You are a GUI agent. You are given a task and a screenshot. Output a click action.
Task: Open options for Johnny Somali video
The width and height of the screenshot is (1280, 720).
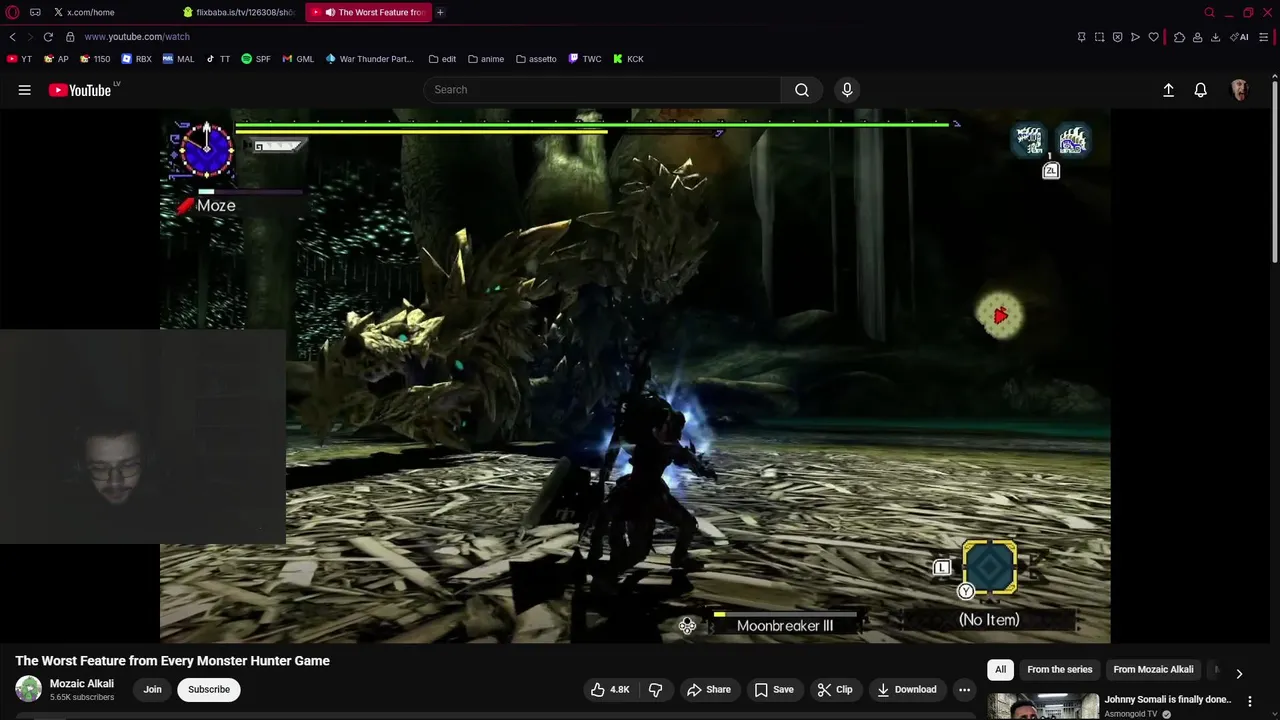[1249, 702]
